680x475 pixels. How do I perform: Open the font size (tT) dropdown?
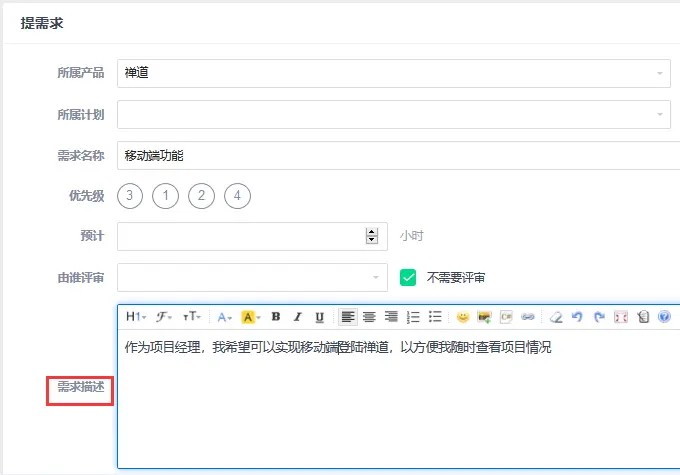click(191, 317)
